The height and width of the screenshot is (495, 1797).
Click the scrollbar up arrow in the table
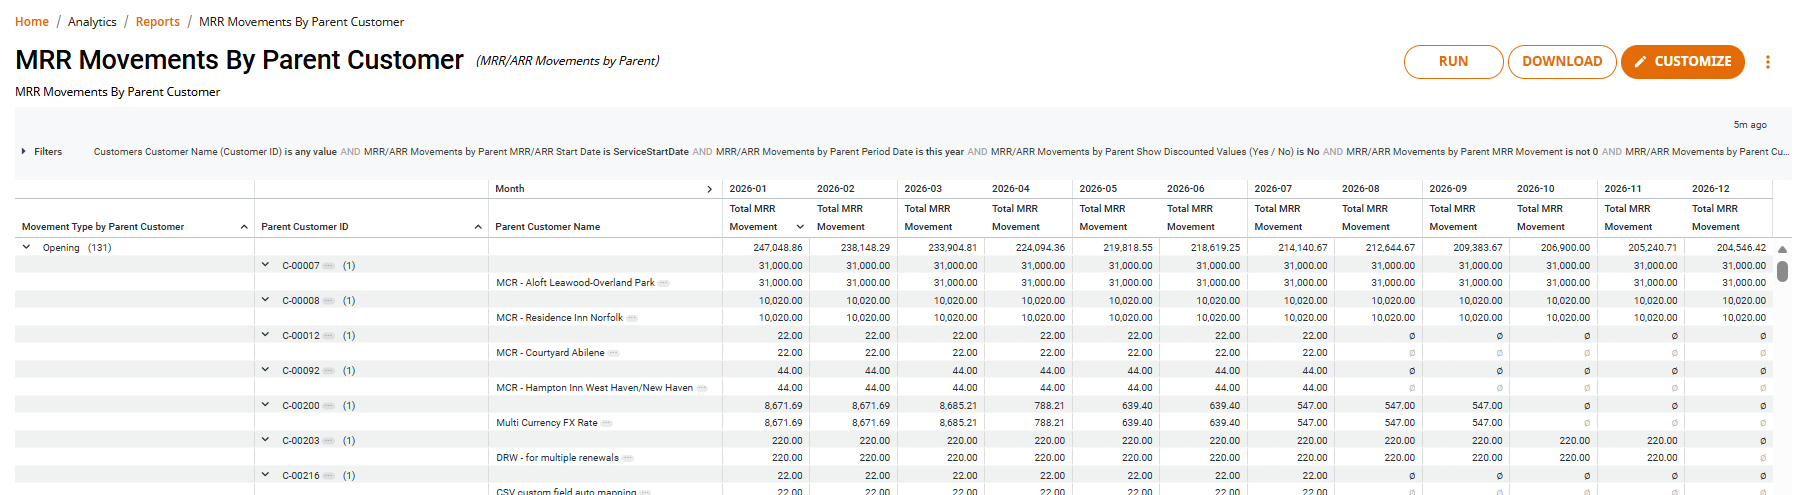point(1782,249)
